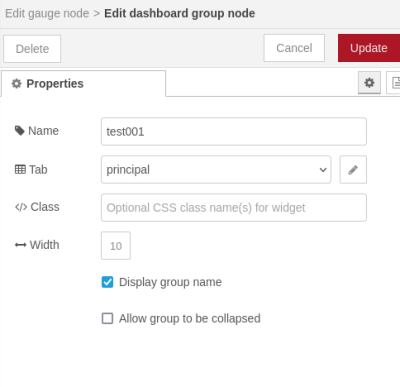Viewport: 400px width, 387px height.
Task: Open the Tab dropdown showing principal
Action: tap(216, 169)
